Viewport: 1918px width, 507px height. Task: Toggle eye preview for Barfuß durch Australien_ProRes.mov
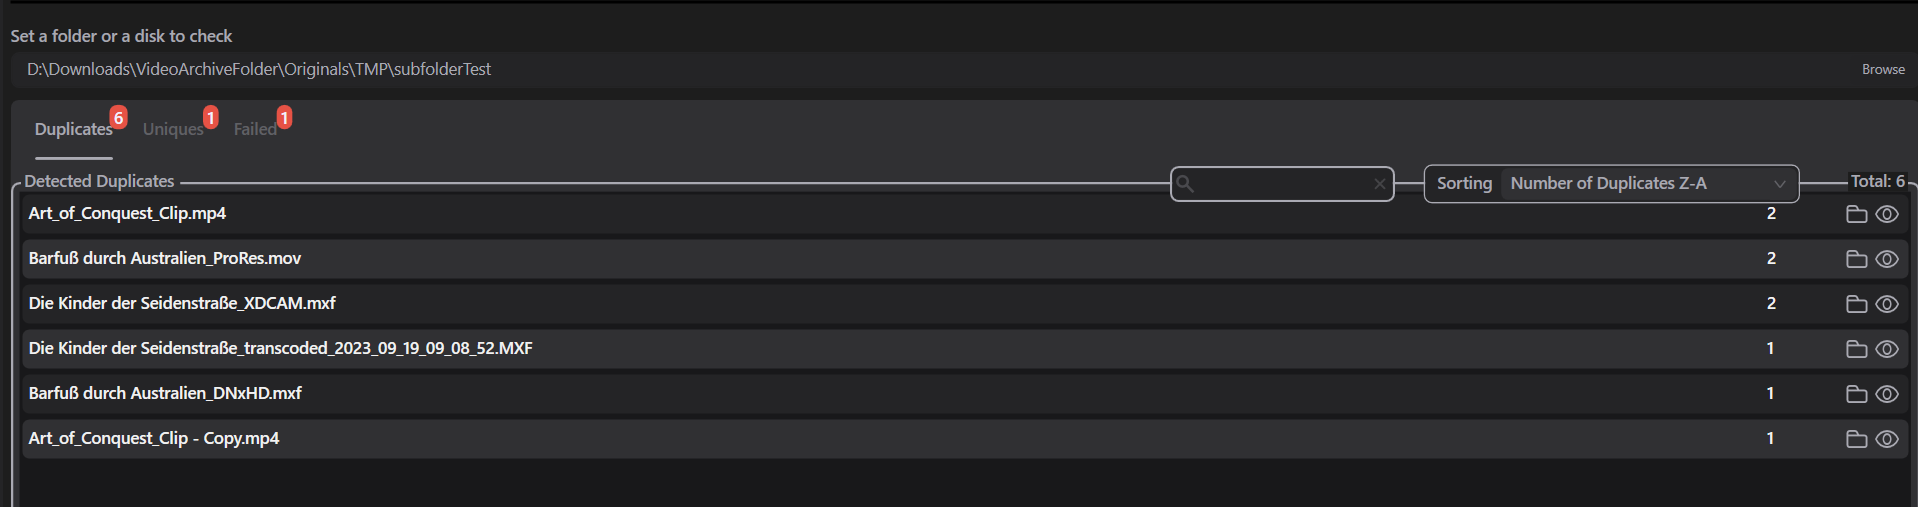pyautogui.click(x=1887, y=259)
